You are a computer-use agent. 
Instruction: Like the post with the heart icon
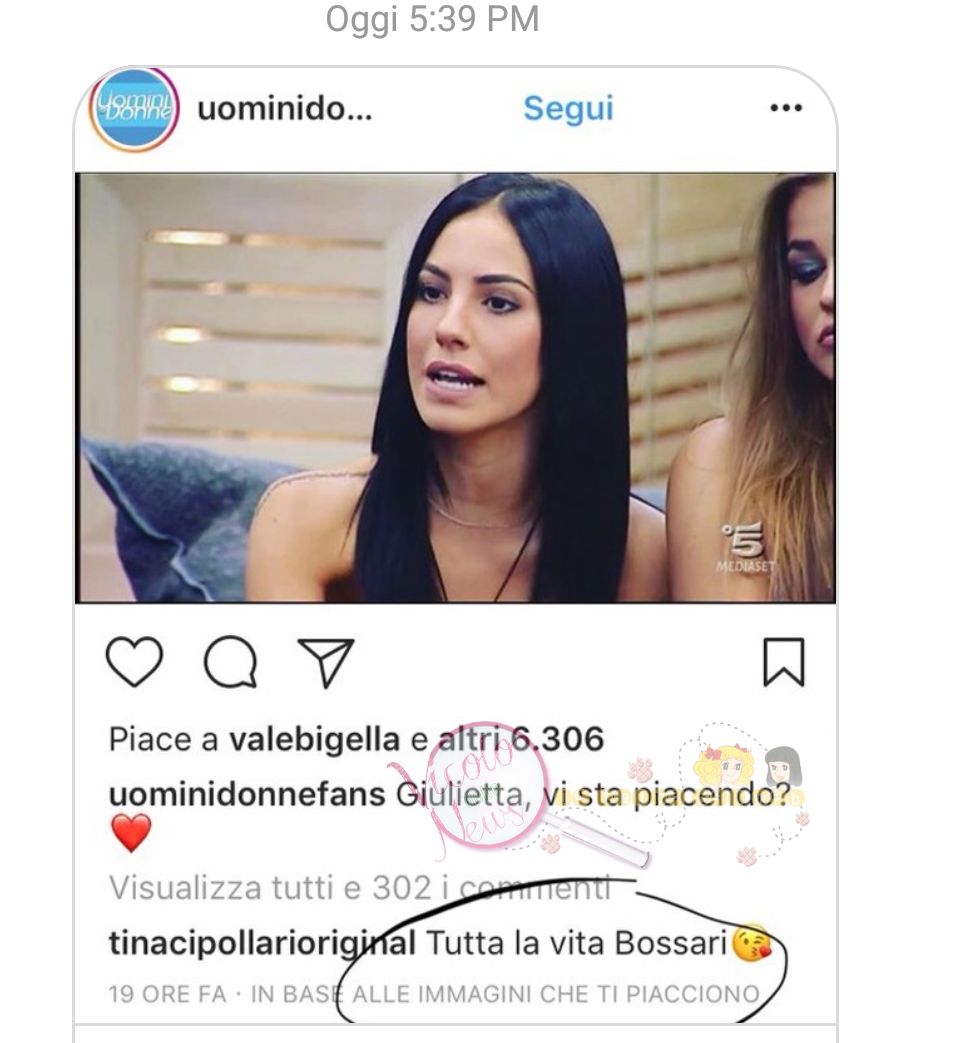click(134, 662)
